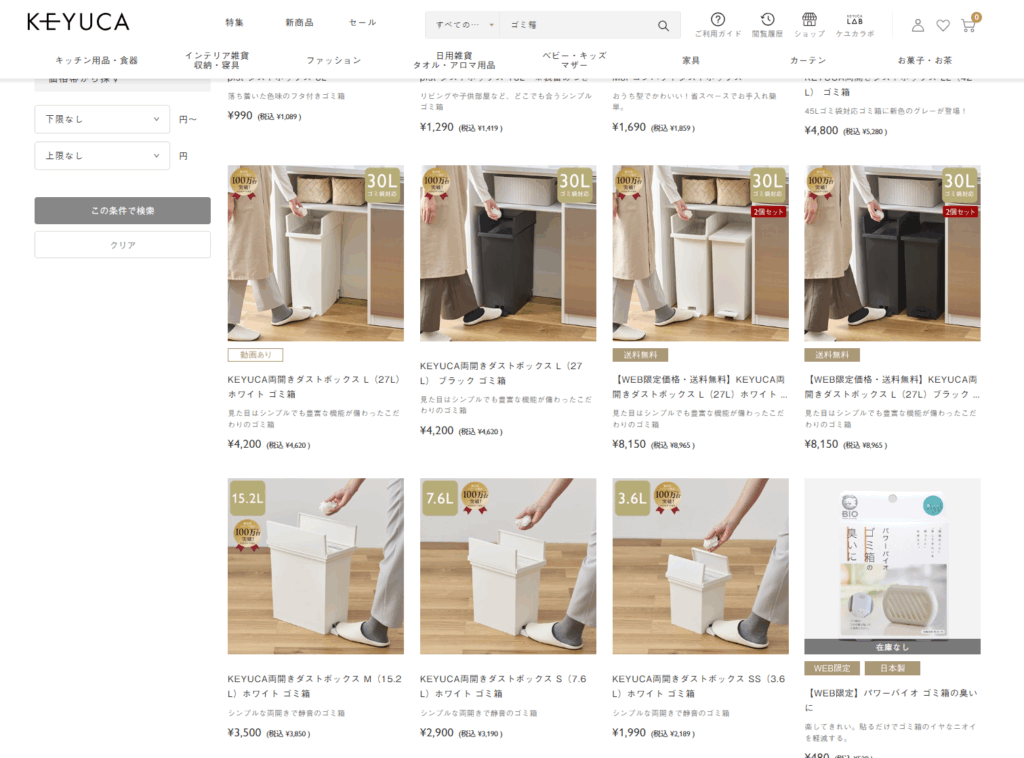Open the account person icon

(x=916, y=25)
